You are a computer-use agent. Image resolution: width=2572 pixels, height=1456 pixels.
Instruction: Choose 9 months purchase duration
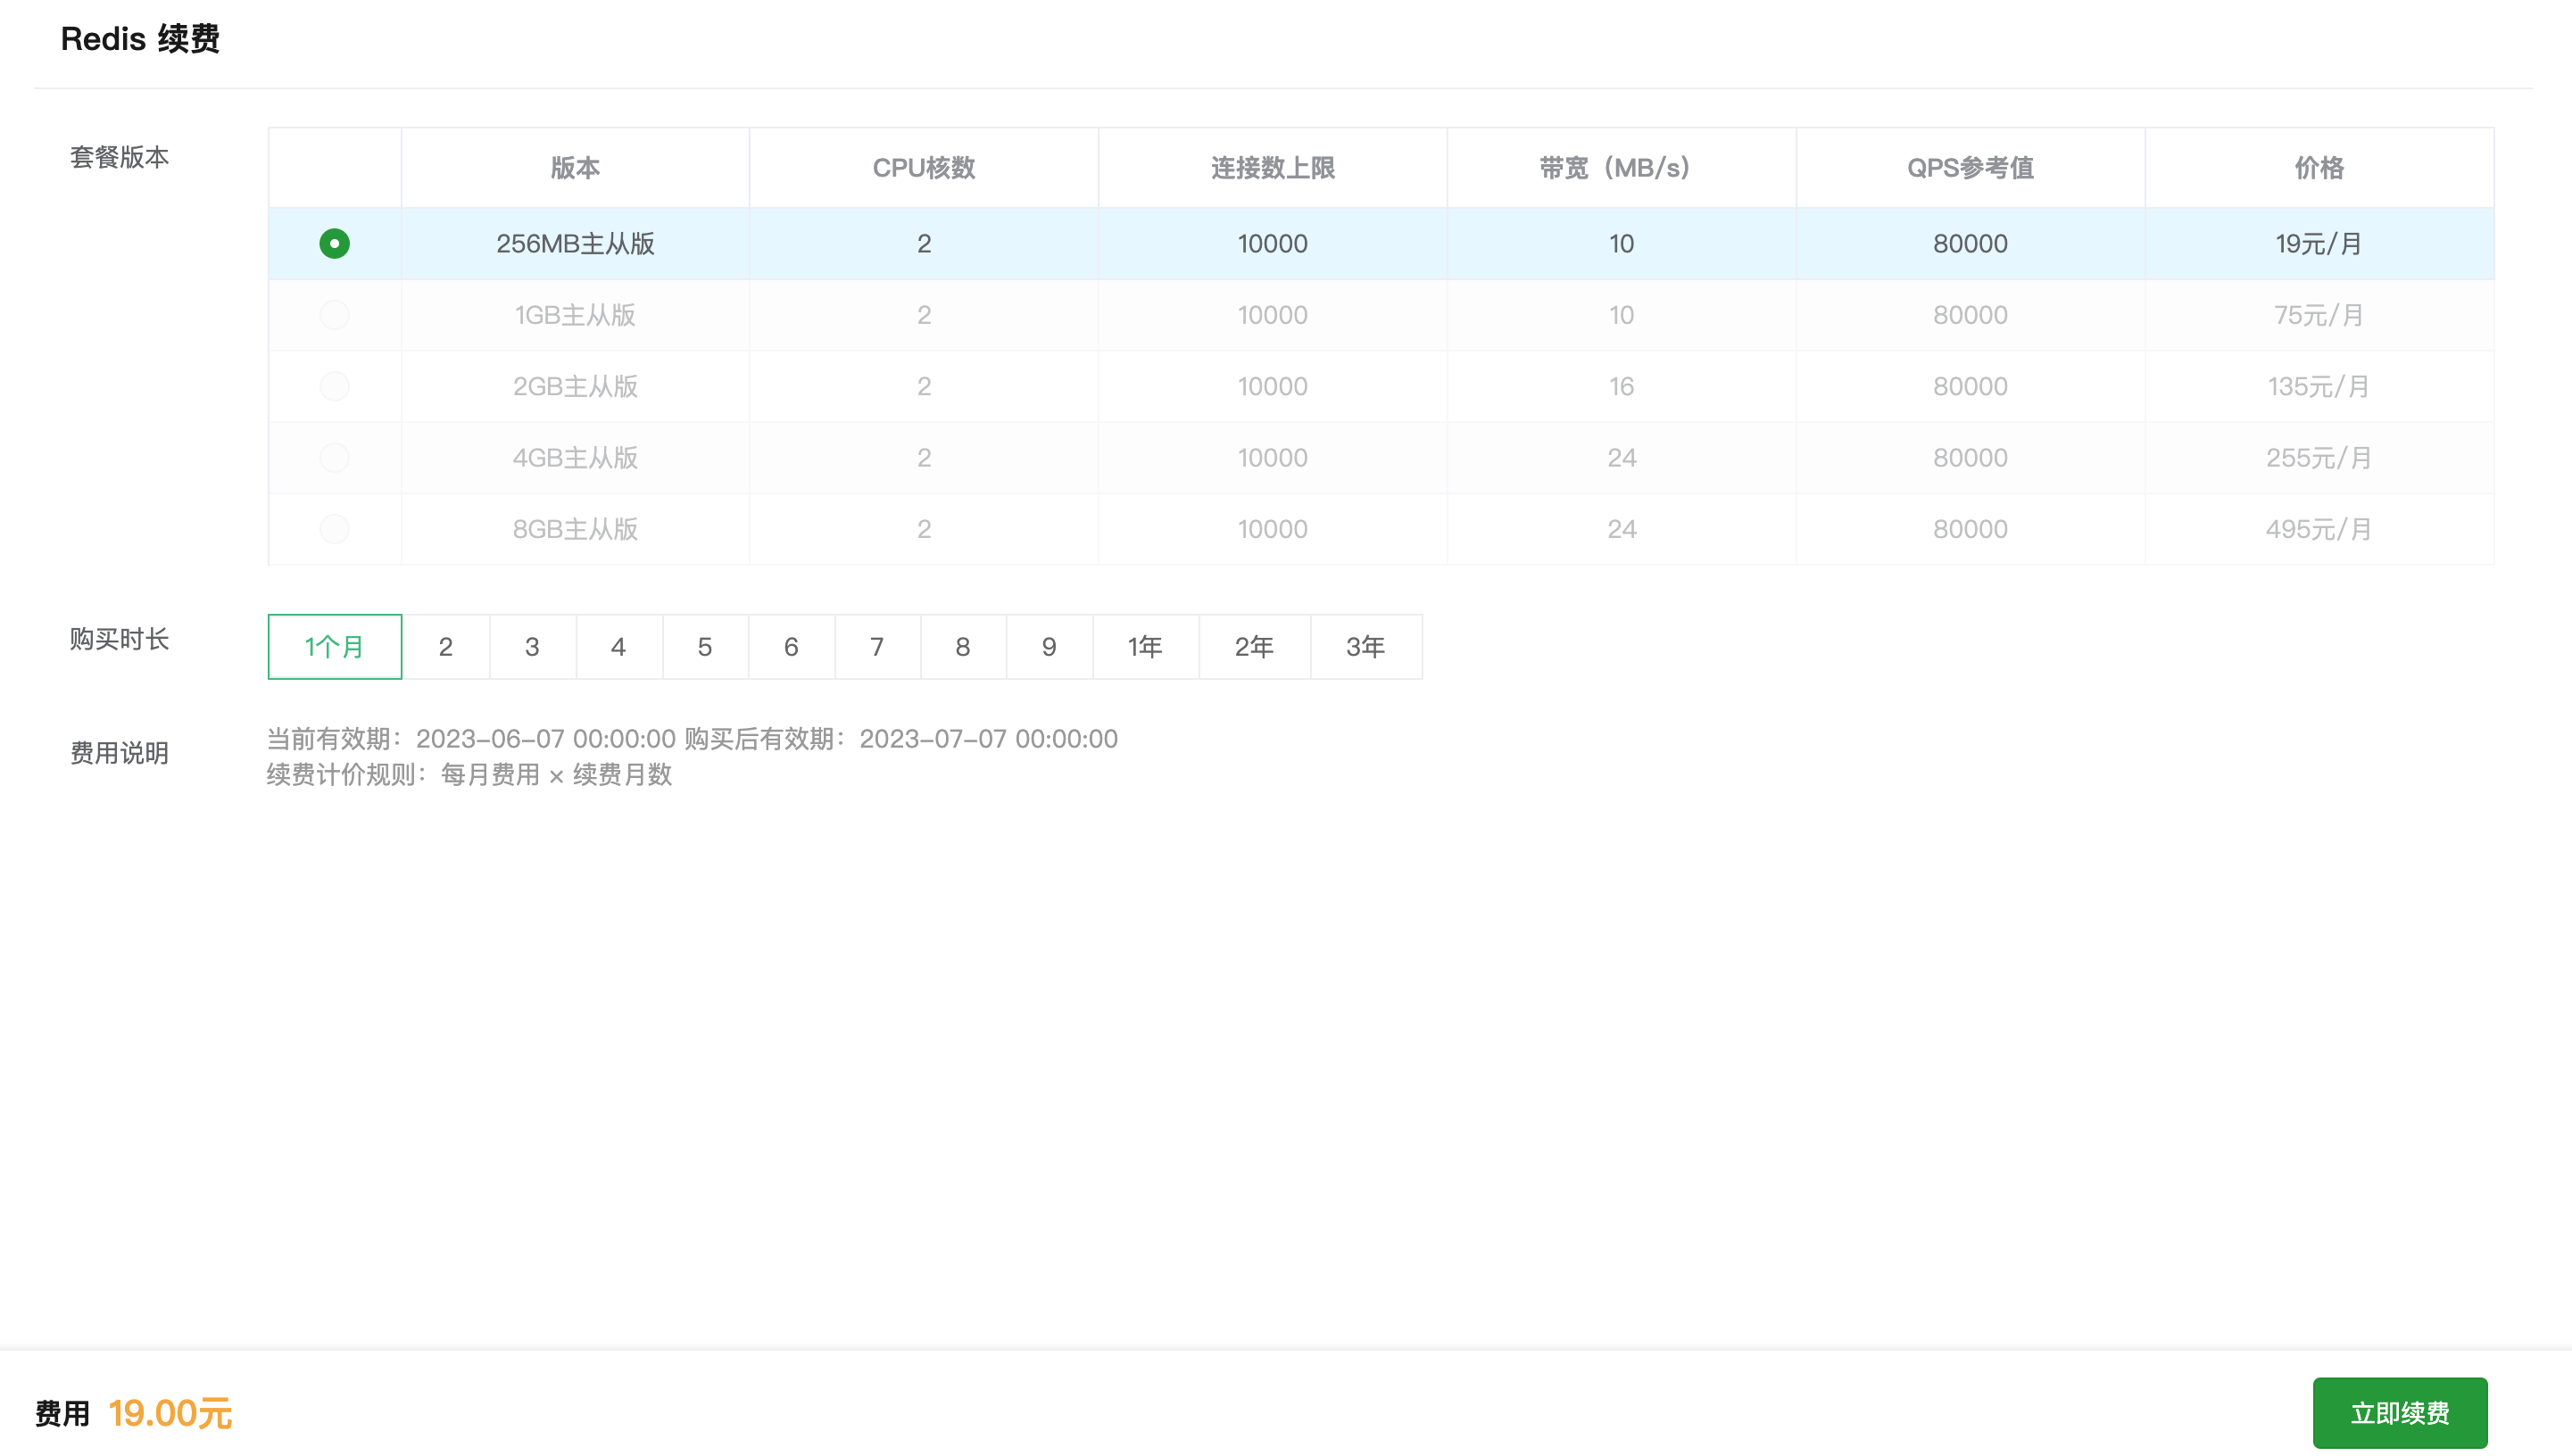coord(1049,647)
